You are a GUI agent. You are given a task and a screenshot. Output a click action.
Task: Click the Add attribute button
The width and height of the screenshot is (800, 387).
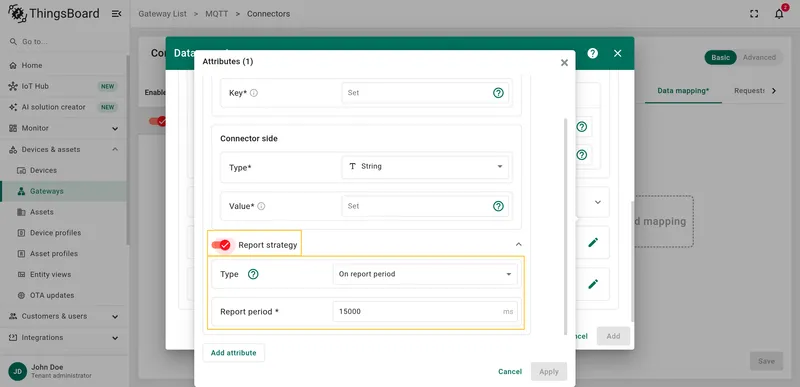pos(234,353)
